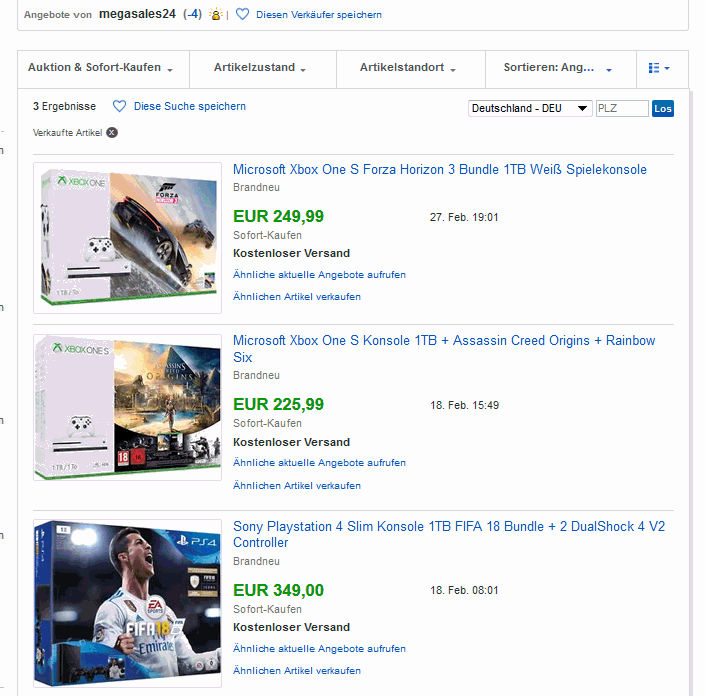Click Ähnlichen Artikel verkaufen under Forza bundle
Viewport: 705px width, 696px height.
297,297
